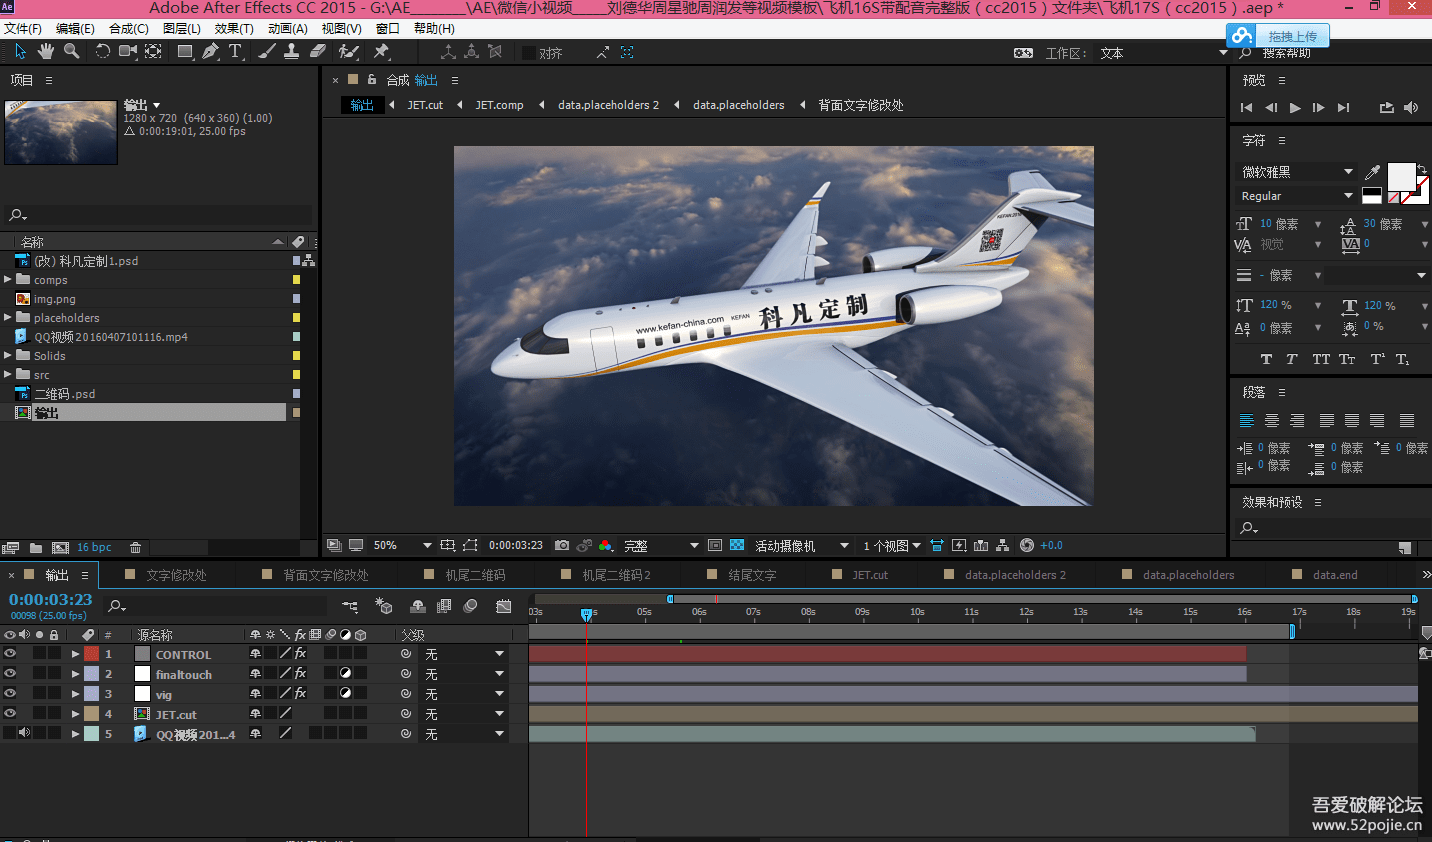
Task: Open the 合成(C) menu
Action: [x=129, y=29]
